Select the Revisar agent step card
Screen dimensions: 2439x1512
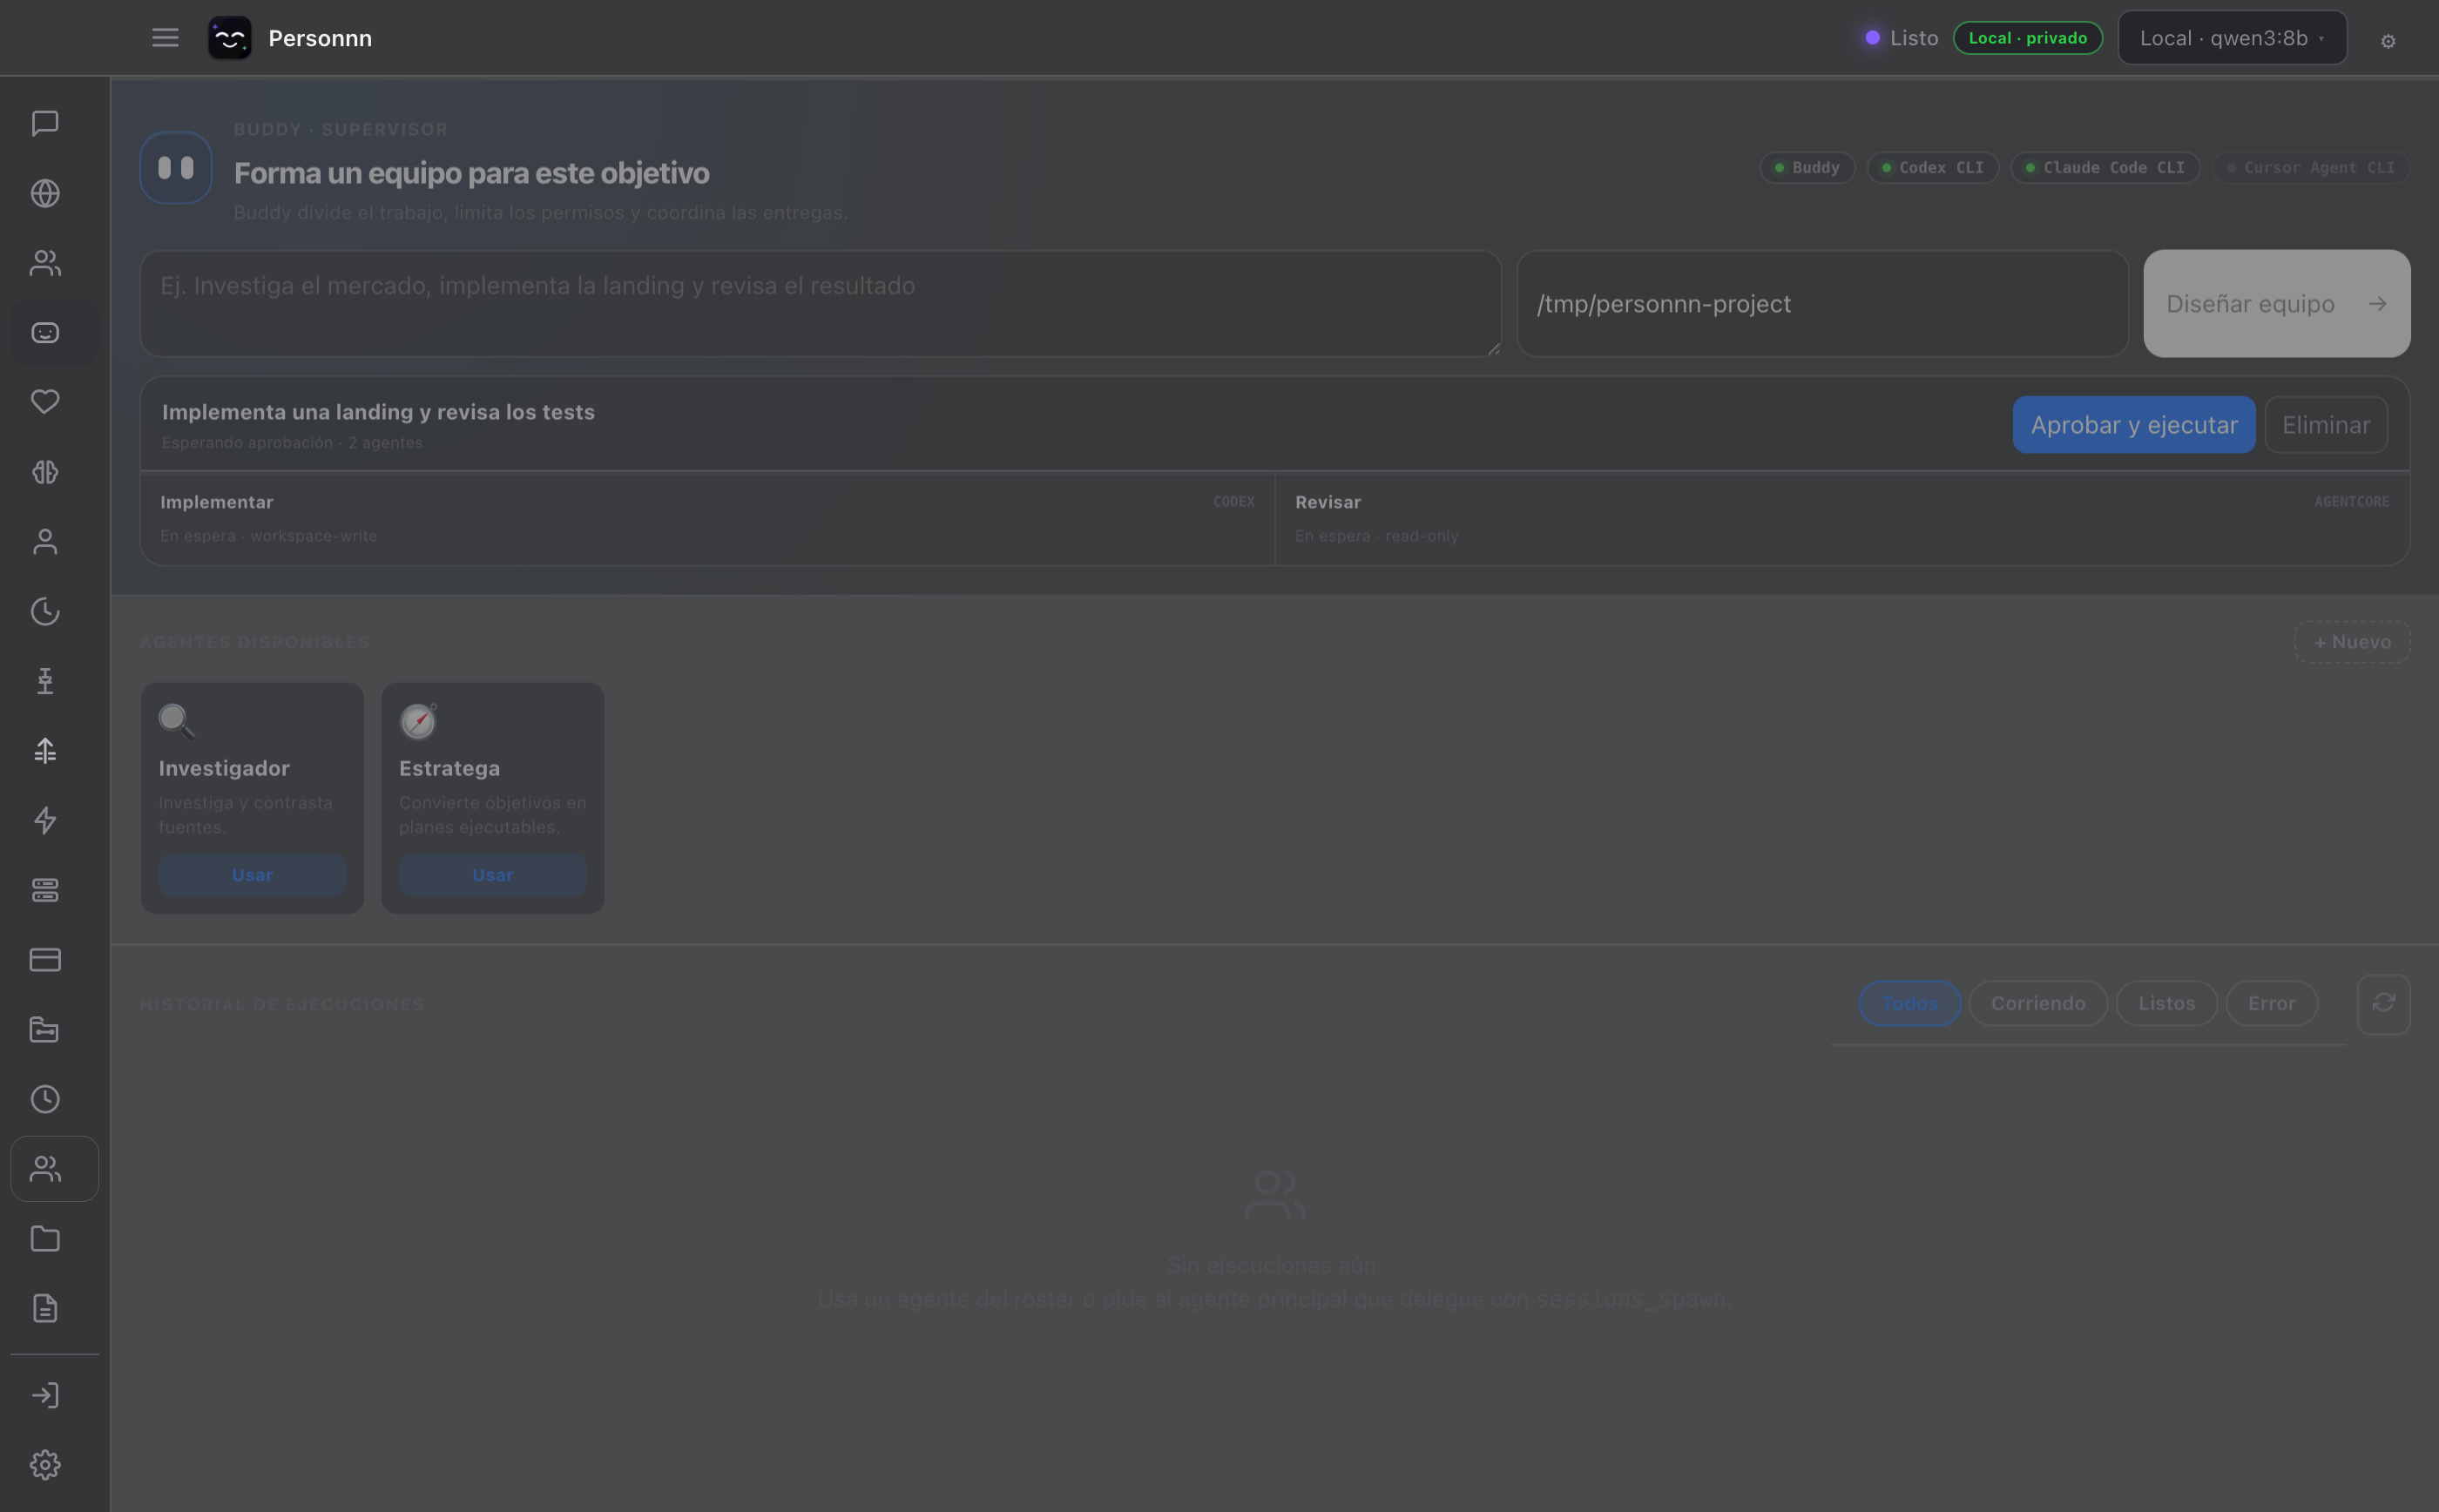coord(1842,518)
